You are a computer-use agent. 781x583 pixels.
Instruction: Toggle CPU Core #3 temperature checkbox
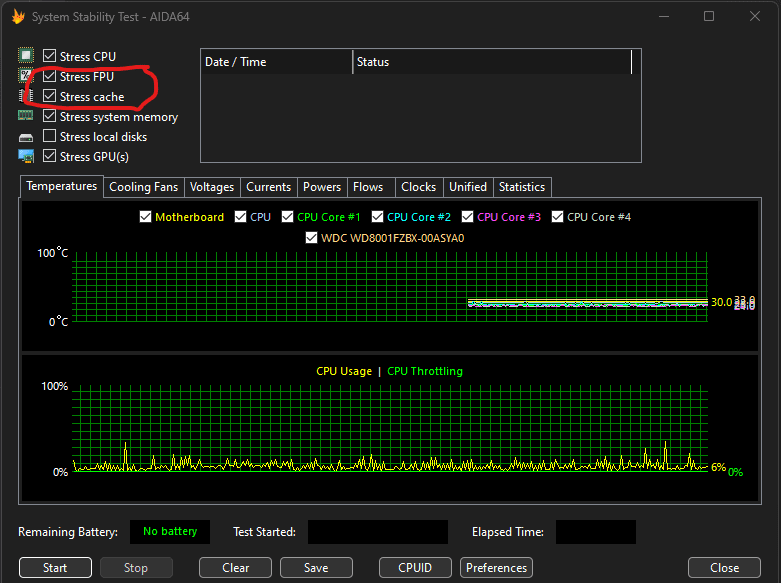tap(467, 217)
